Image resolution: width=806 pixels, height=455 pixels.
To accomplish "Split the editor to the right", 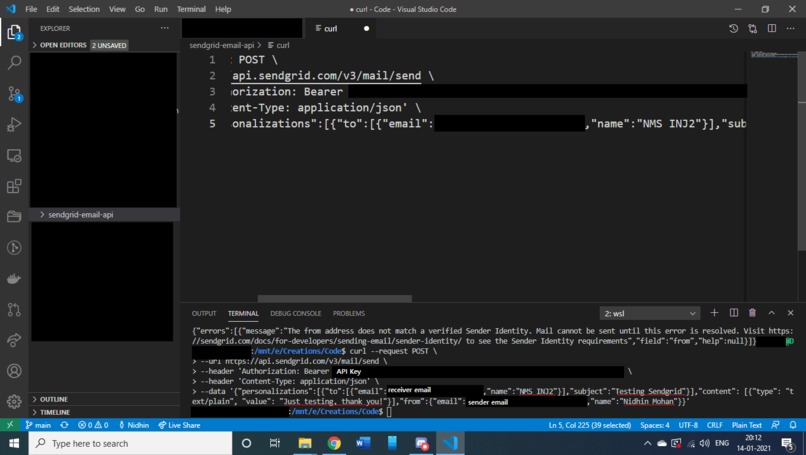I will tap(772, 28).
